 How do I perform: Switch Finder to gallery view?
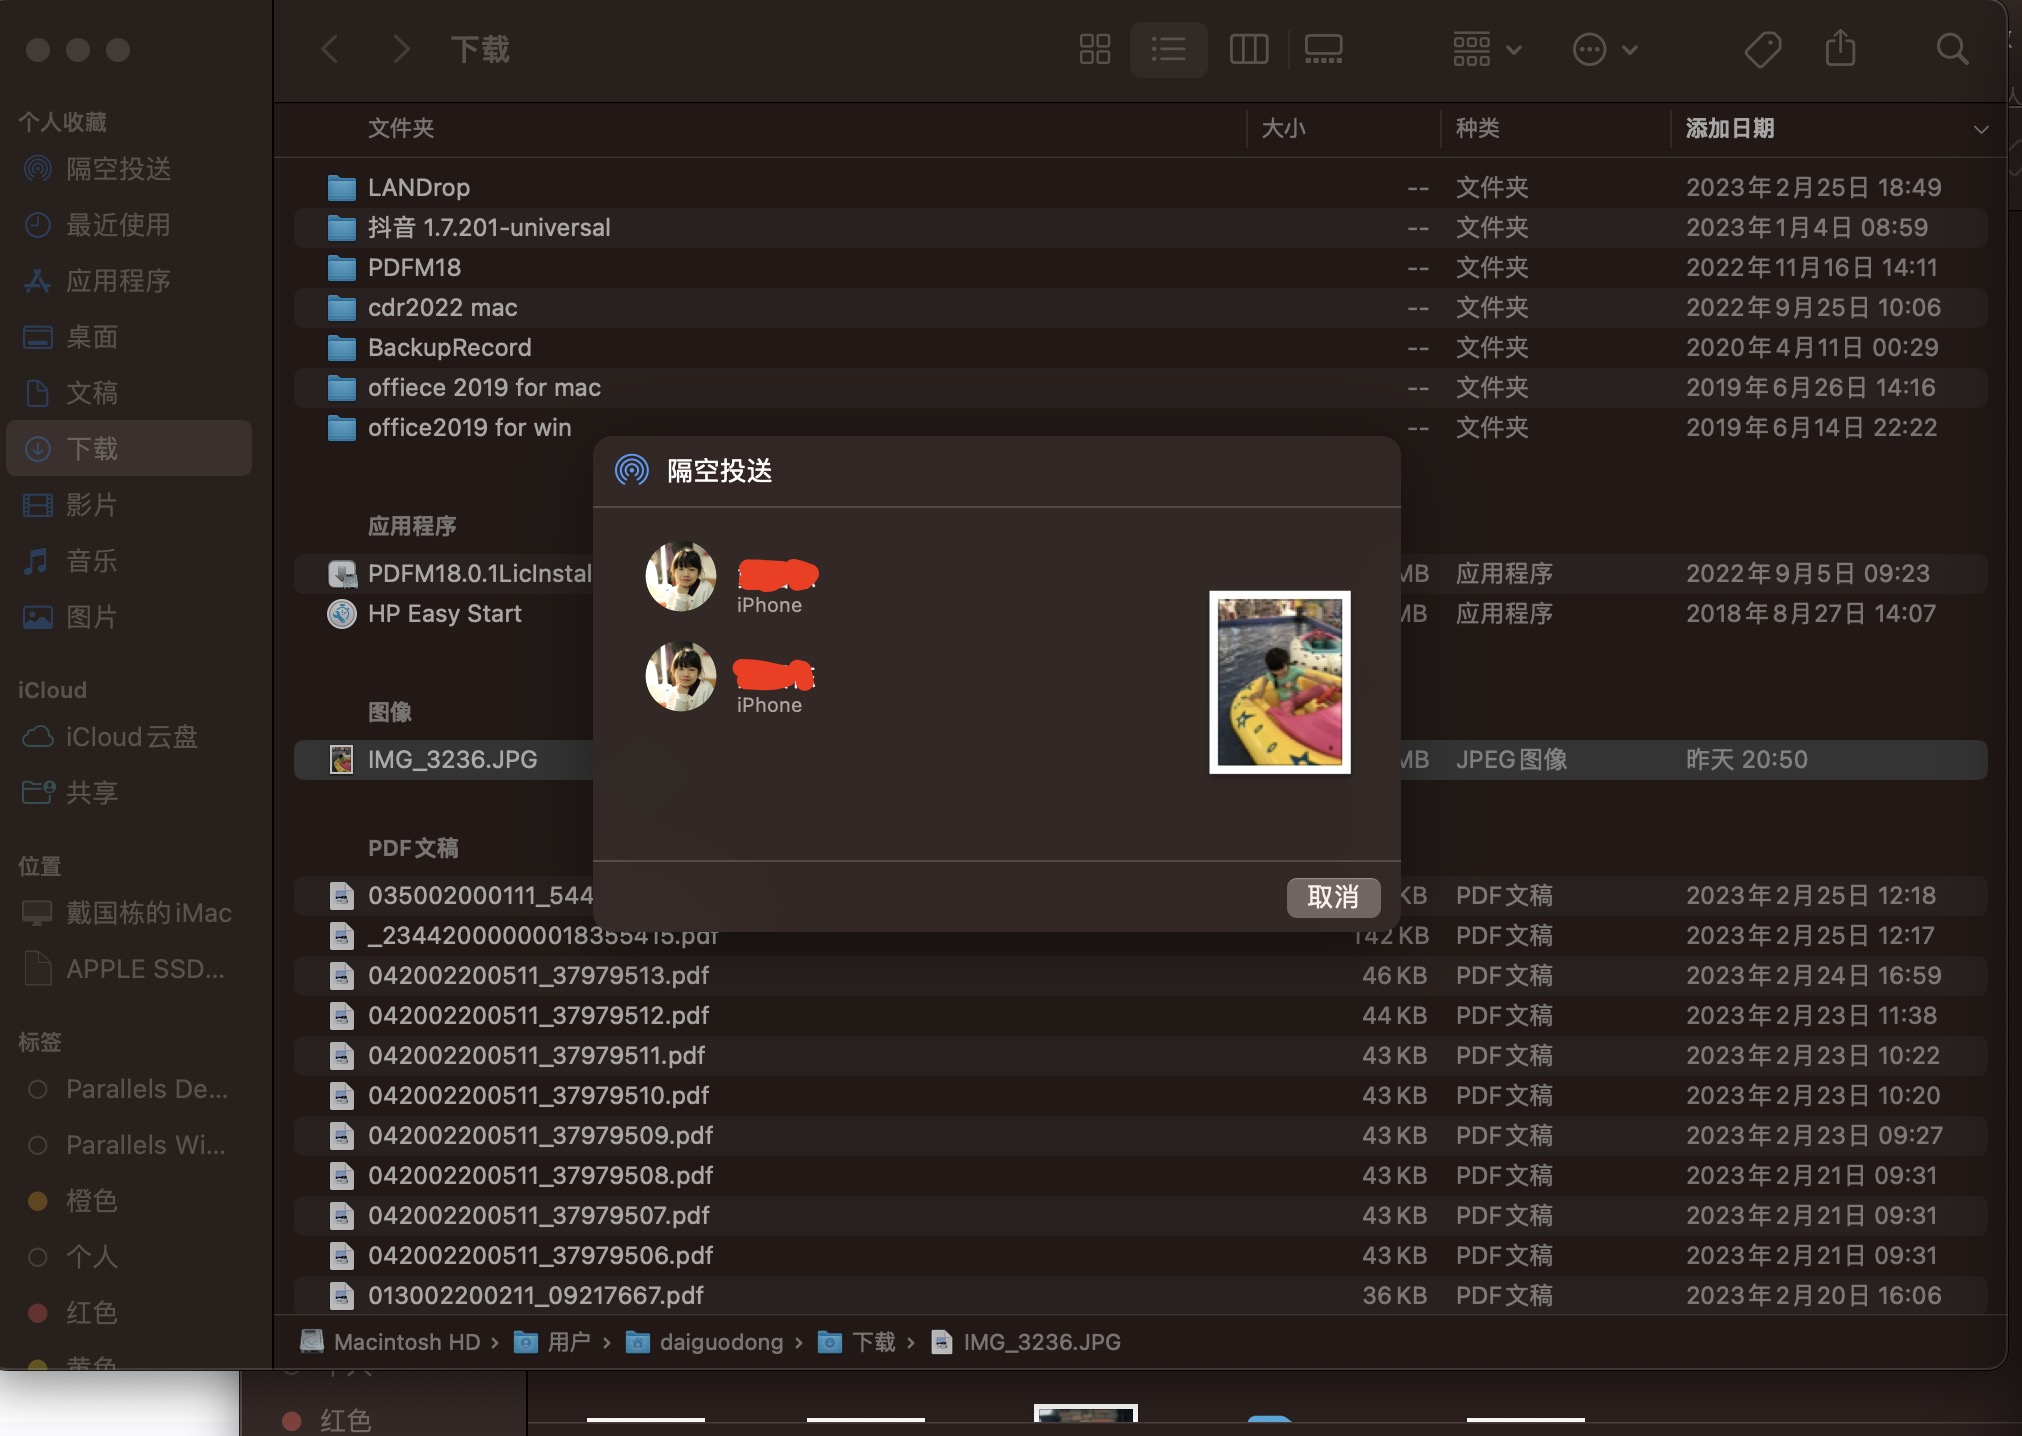point(1323,49)
